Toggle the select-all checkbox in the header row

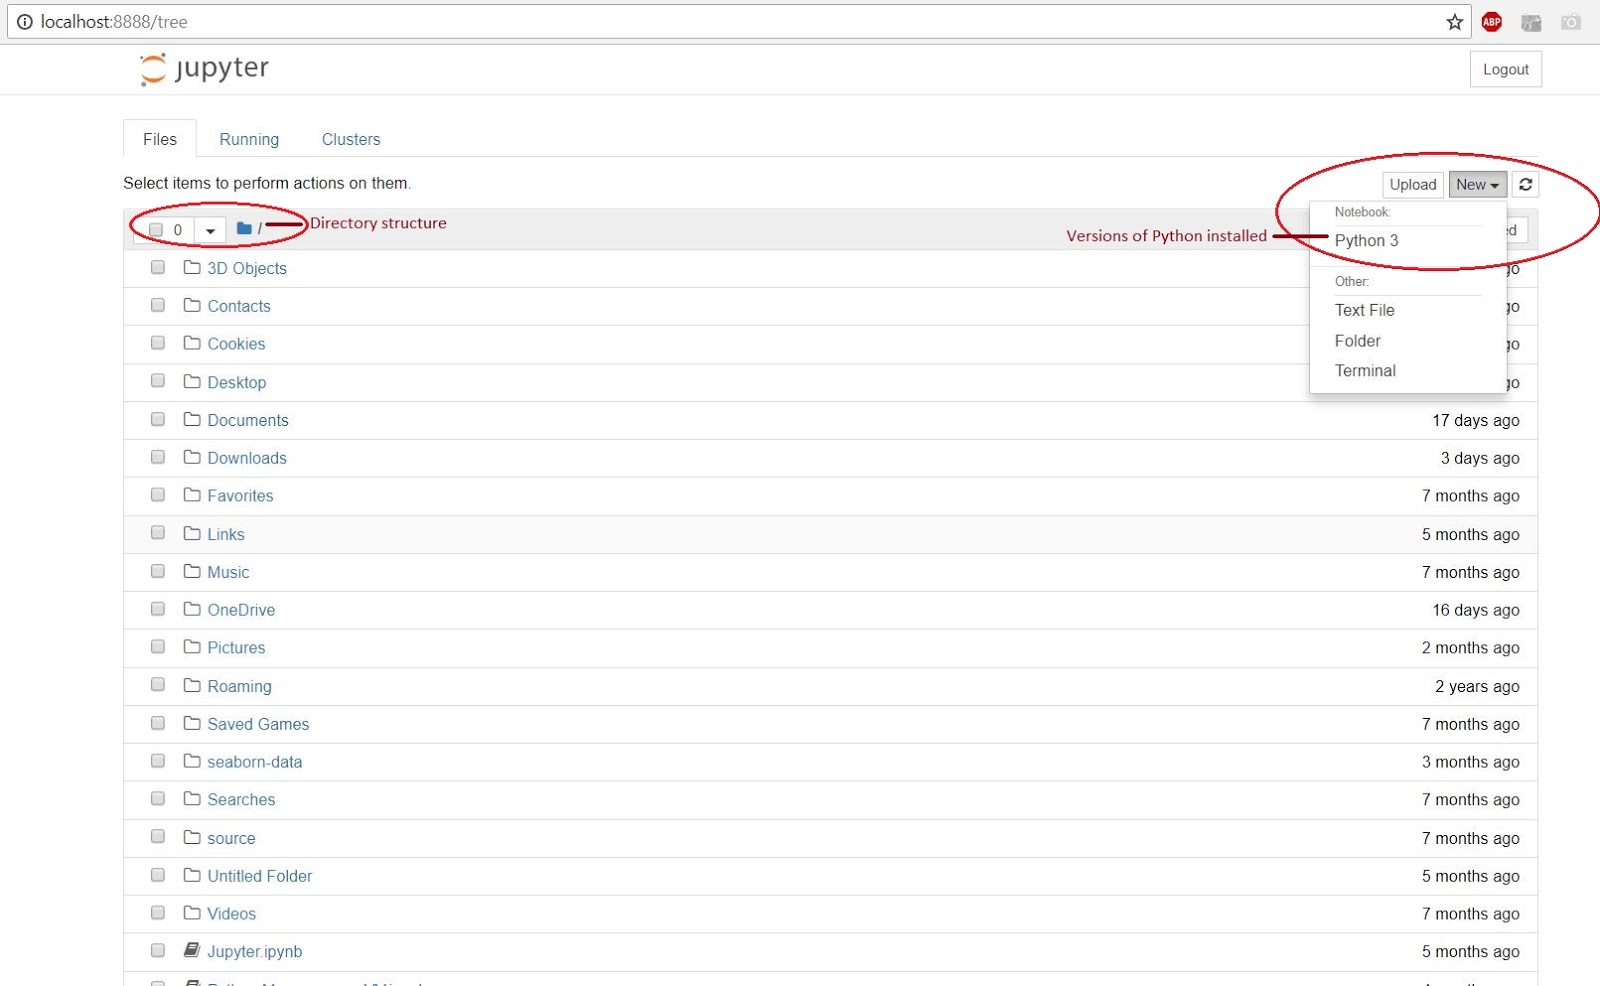point(156,229)
